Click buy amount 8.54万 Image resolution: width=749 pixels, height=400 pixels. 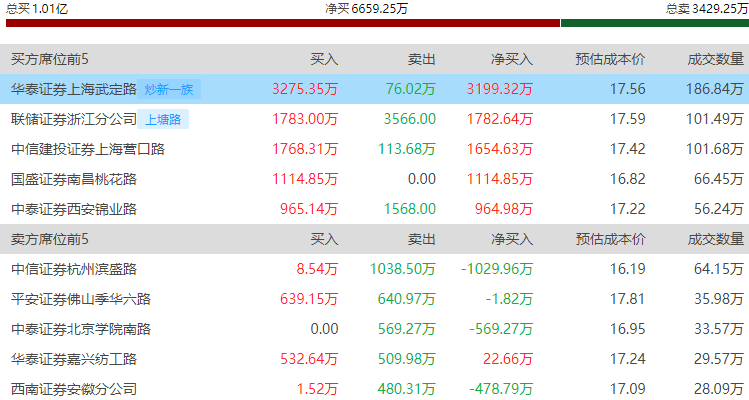pos(317,269)
